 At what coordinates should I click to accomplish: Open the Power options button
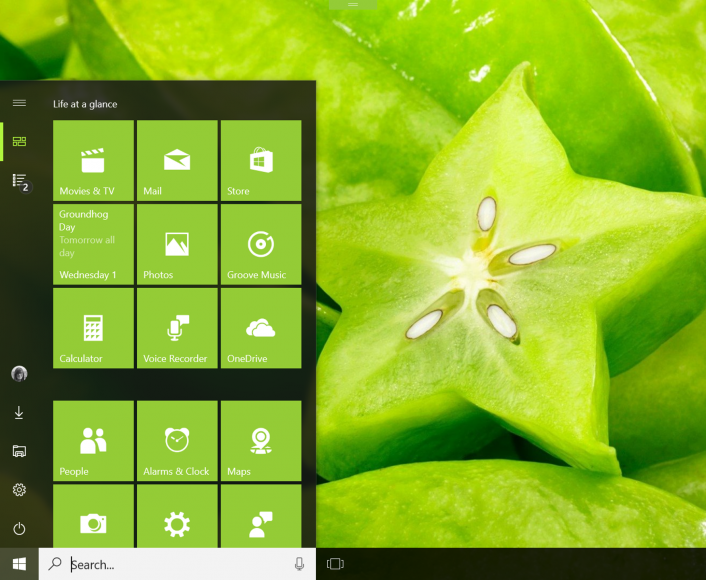19,529
